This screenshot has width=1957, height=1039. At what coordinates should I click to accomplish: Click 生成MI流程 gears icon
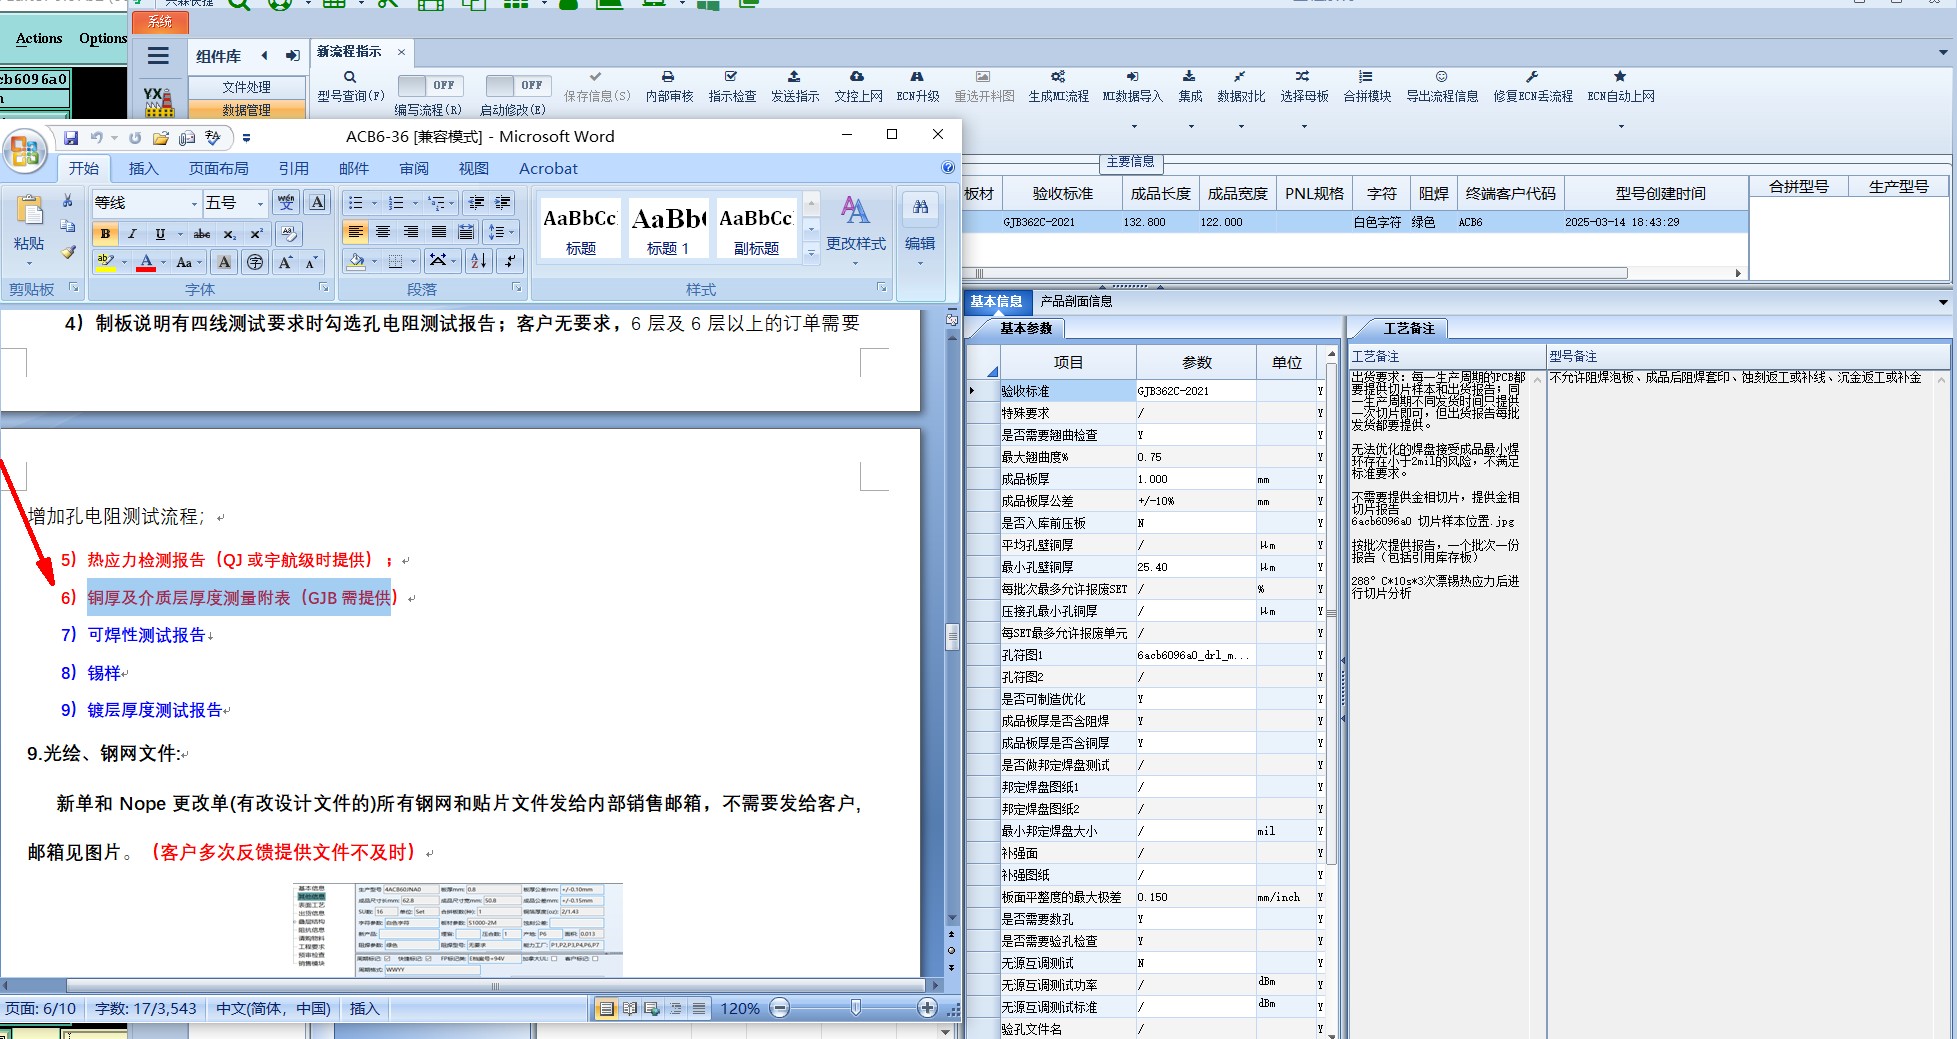pos(1058,76)
